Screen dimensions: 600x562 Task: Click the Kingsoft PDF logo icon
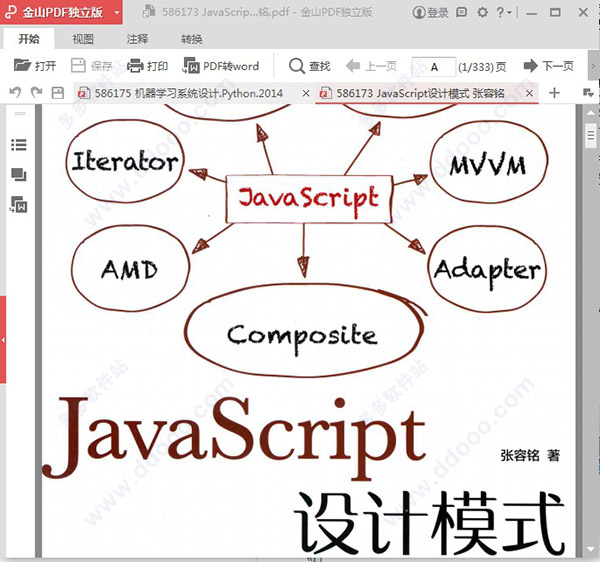pyautogui.click(x=11, y=12)
